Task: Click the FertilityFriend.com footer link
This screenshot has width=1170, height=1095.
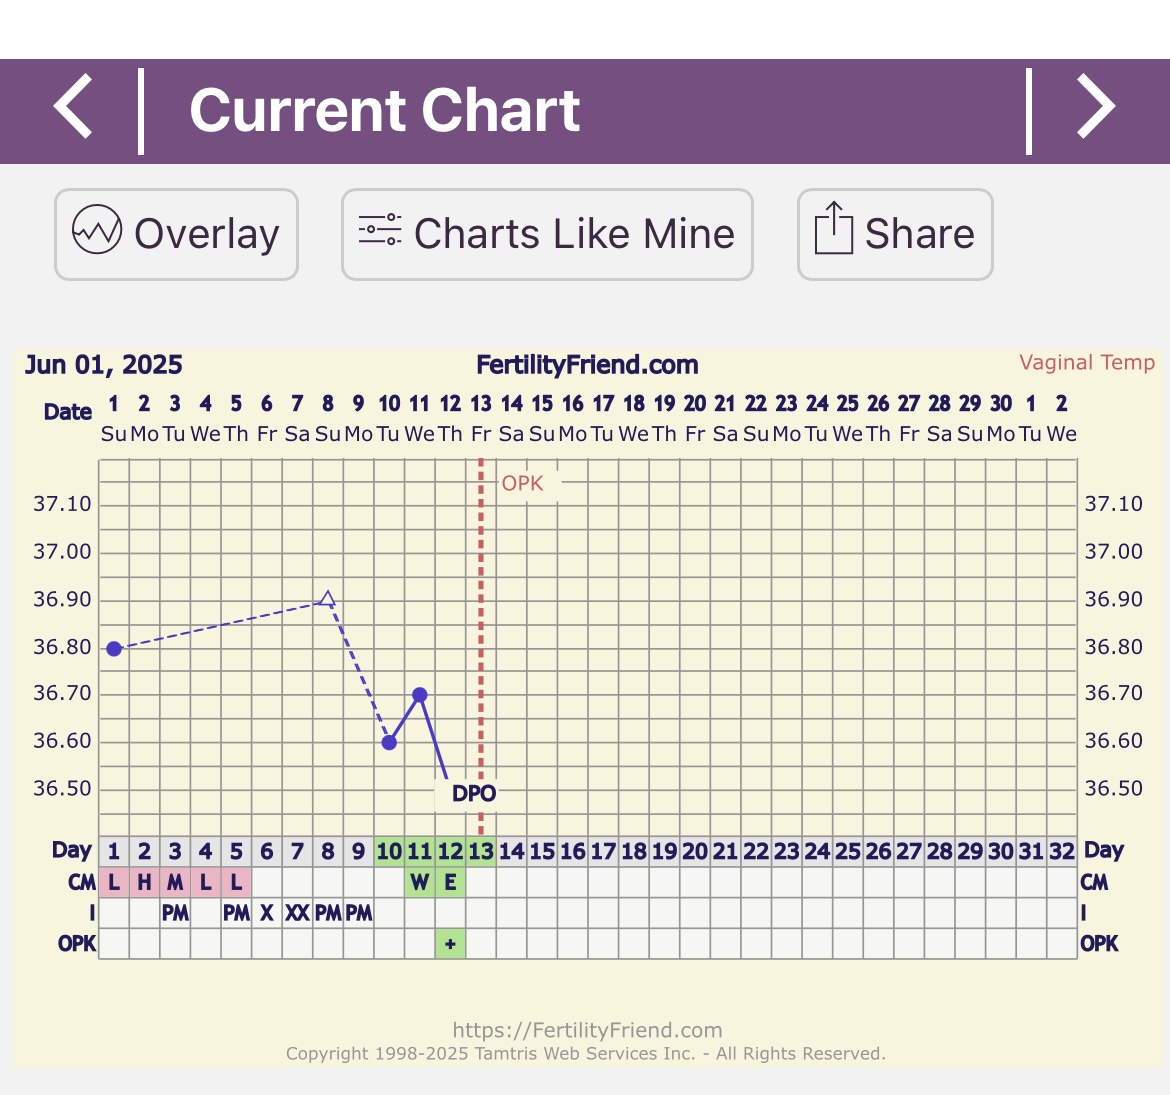Action: tap(587, 1030)
